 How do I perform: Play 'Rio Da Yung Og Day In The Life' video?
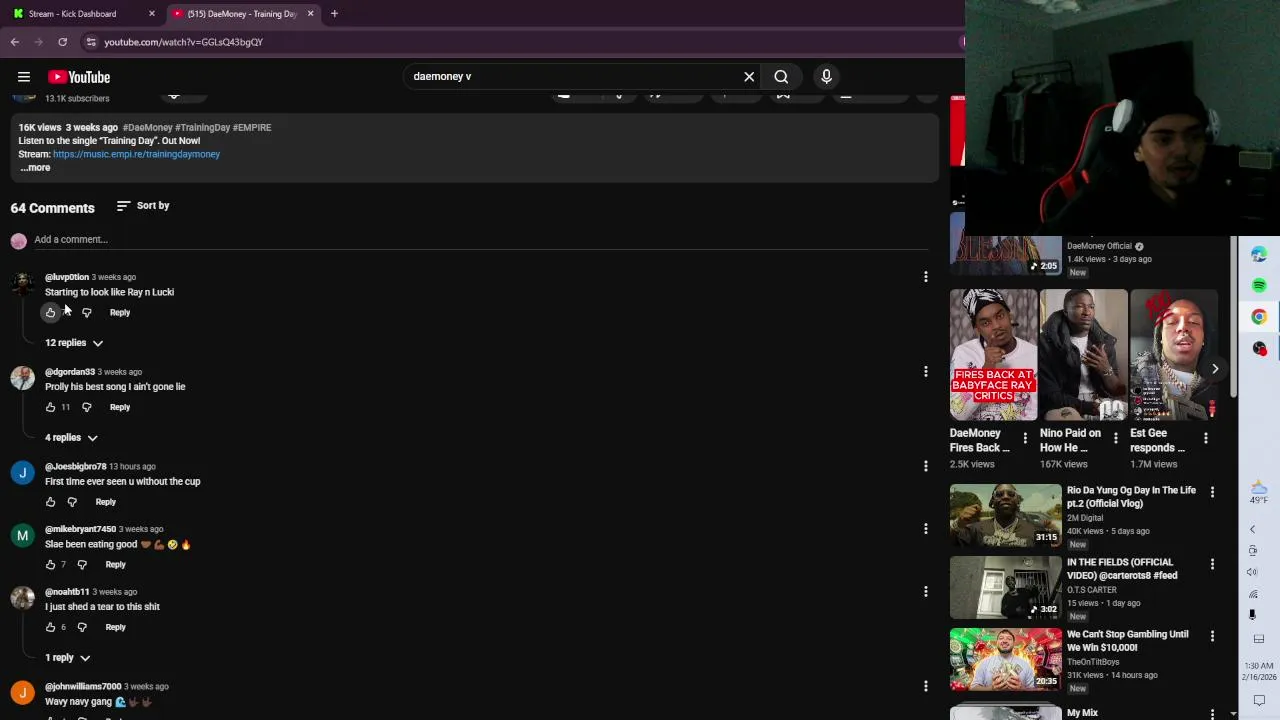click(1005, 516)
